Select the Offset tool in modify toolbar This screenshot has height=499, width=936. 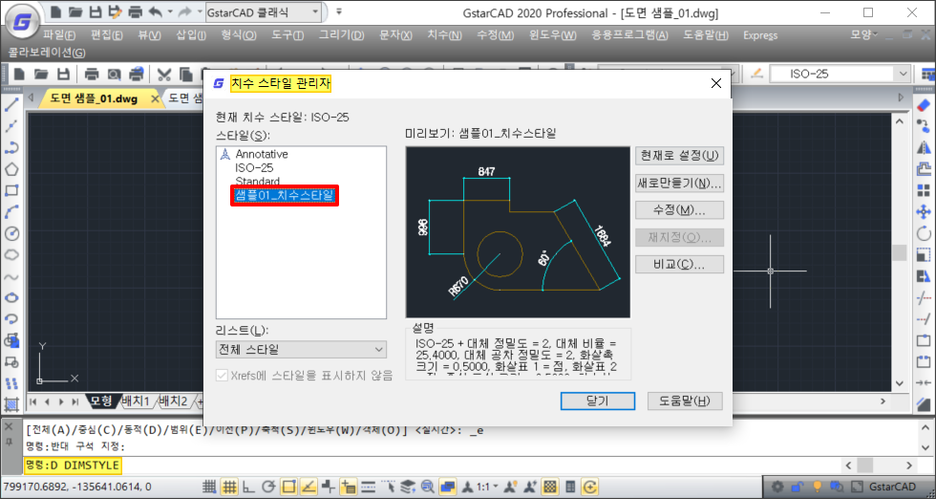click(923, 170)
